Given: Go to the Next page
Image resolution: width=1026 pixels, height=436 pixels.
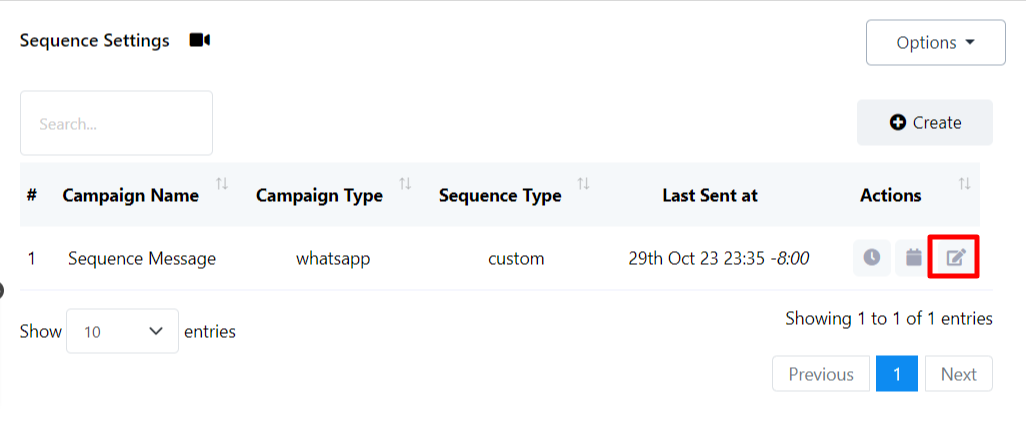Looking at the screenshot, I should [x=958, y=374].
